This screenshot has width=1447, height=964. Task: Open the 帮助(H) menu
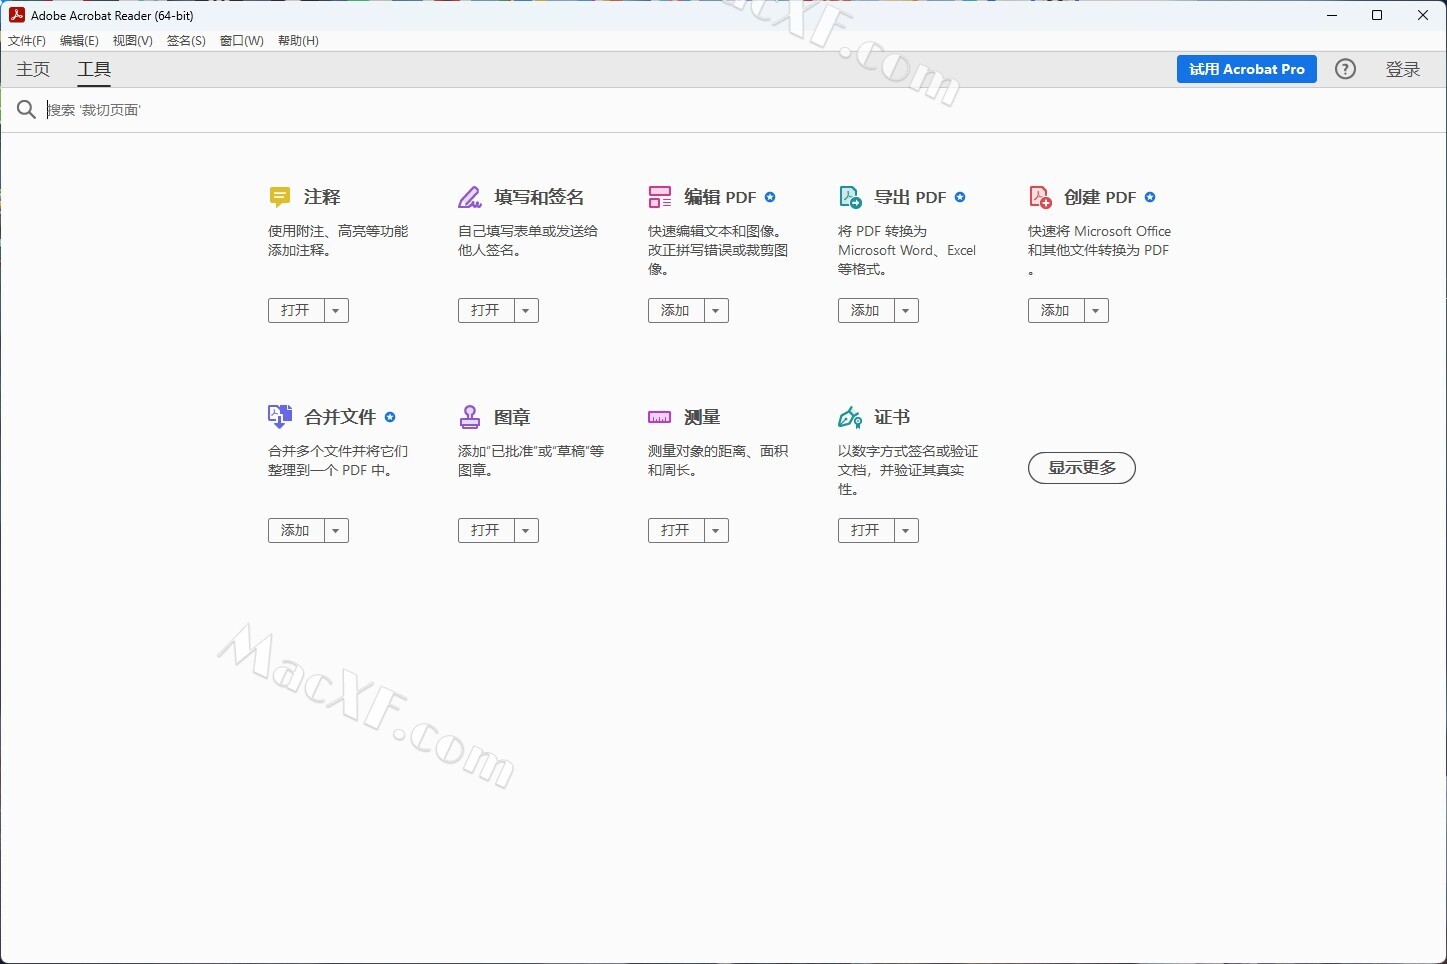tap(298, 41)
